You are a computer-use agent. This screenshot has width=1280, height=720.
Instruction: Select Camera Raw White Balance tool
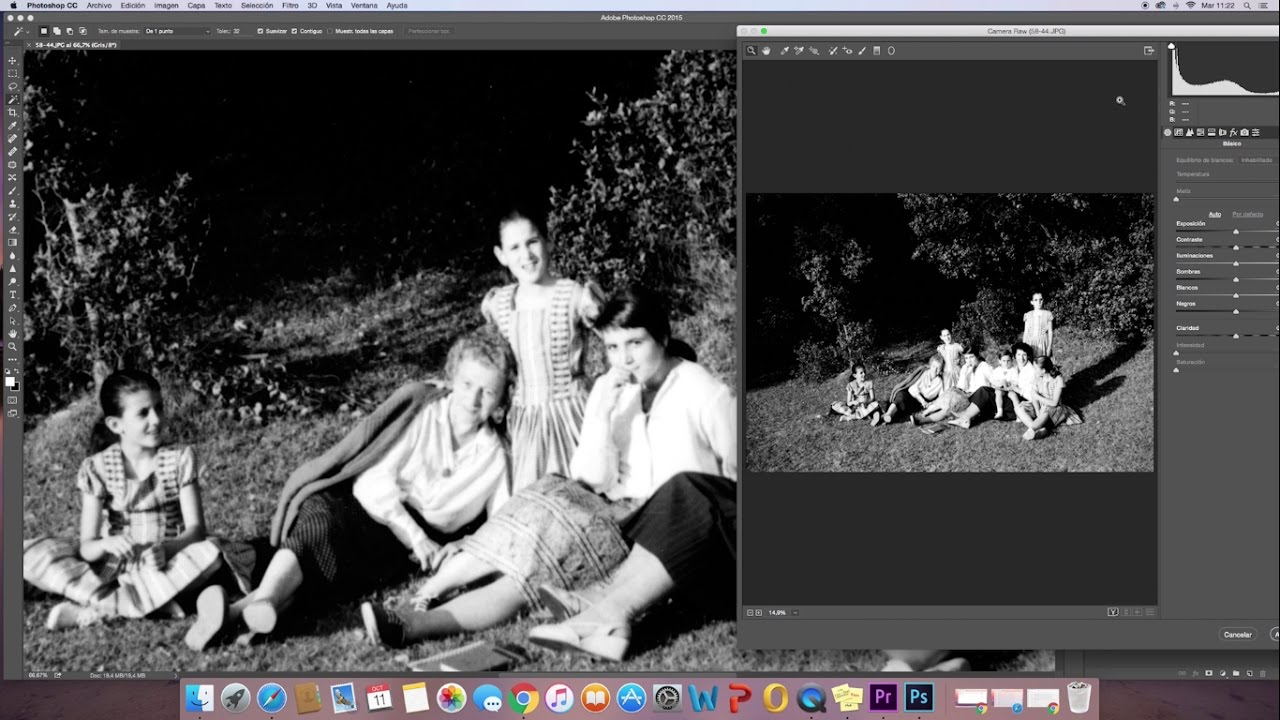pos(785,50)
